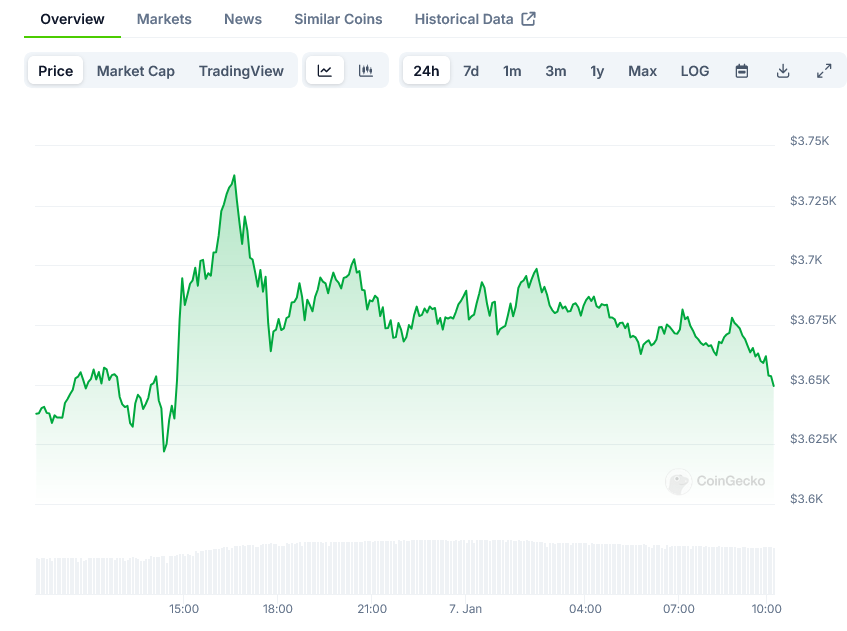Open the calendar date range picker
The width and height of the screenshot is (847, 631).
pyautogui.click(x=742, y=71)
